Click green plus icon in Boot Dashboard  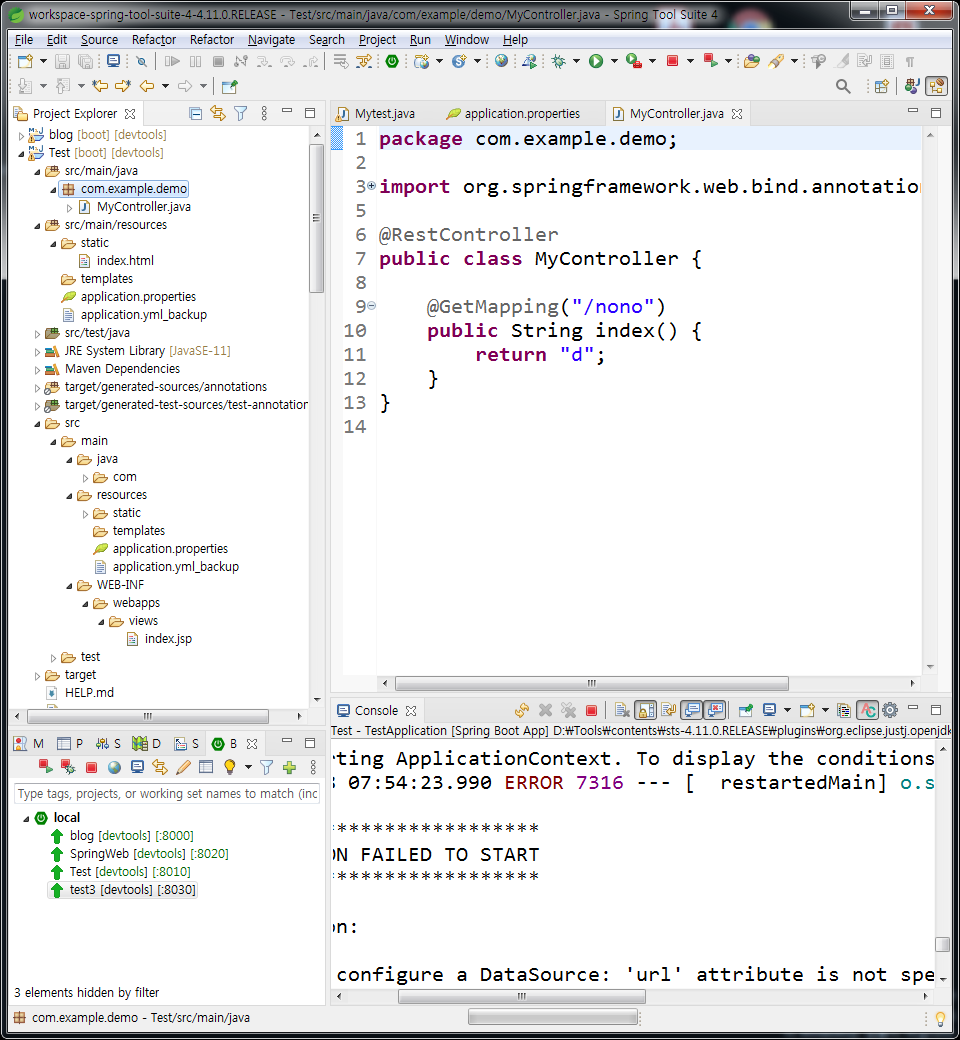[x=289, y=767]
